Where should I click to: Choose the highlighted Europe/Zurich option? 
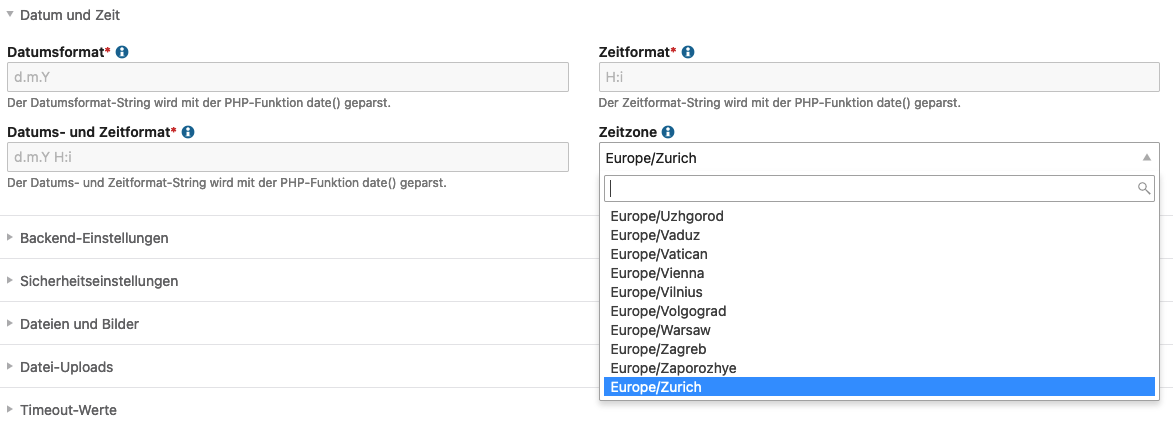[656, 387]
